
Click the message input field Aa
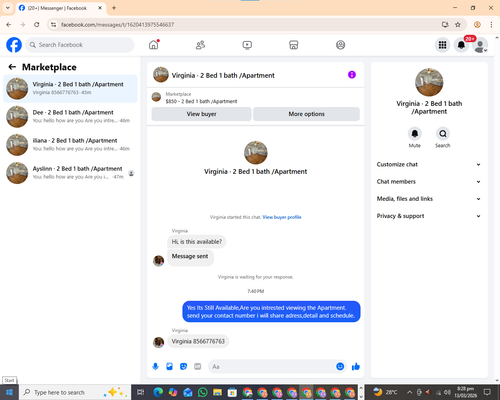point(272,367)
